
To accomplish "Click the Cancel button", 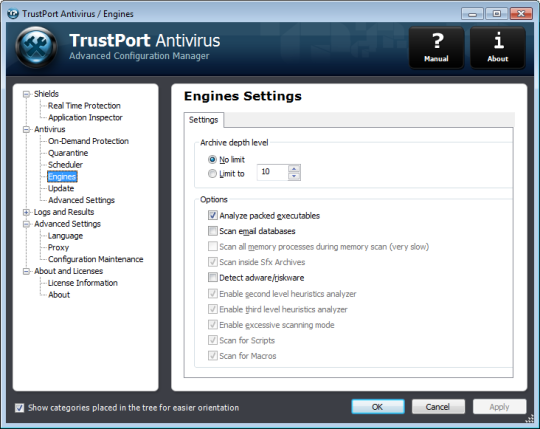I will tap(438, 407).
